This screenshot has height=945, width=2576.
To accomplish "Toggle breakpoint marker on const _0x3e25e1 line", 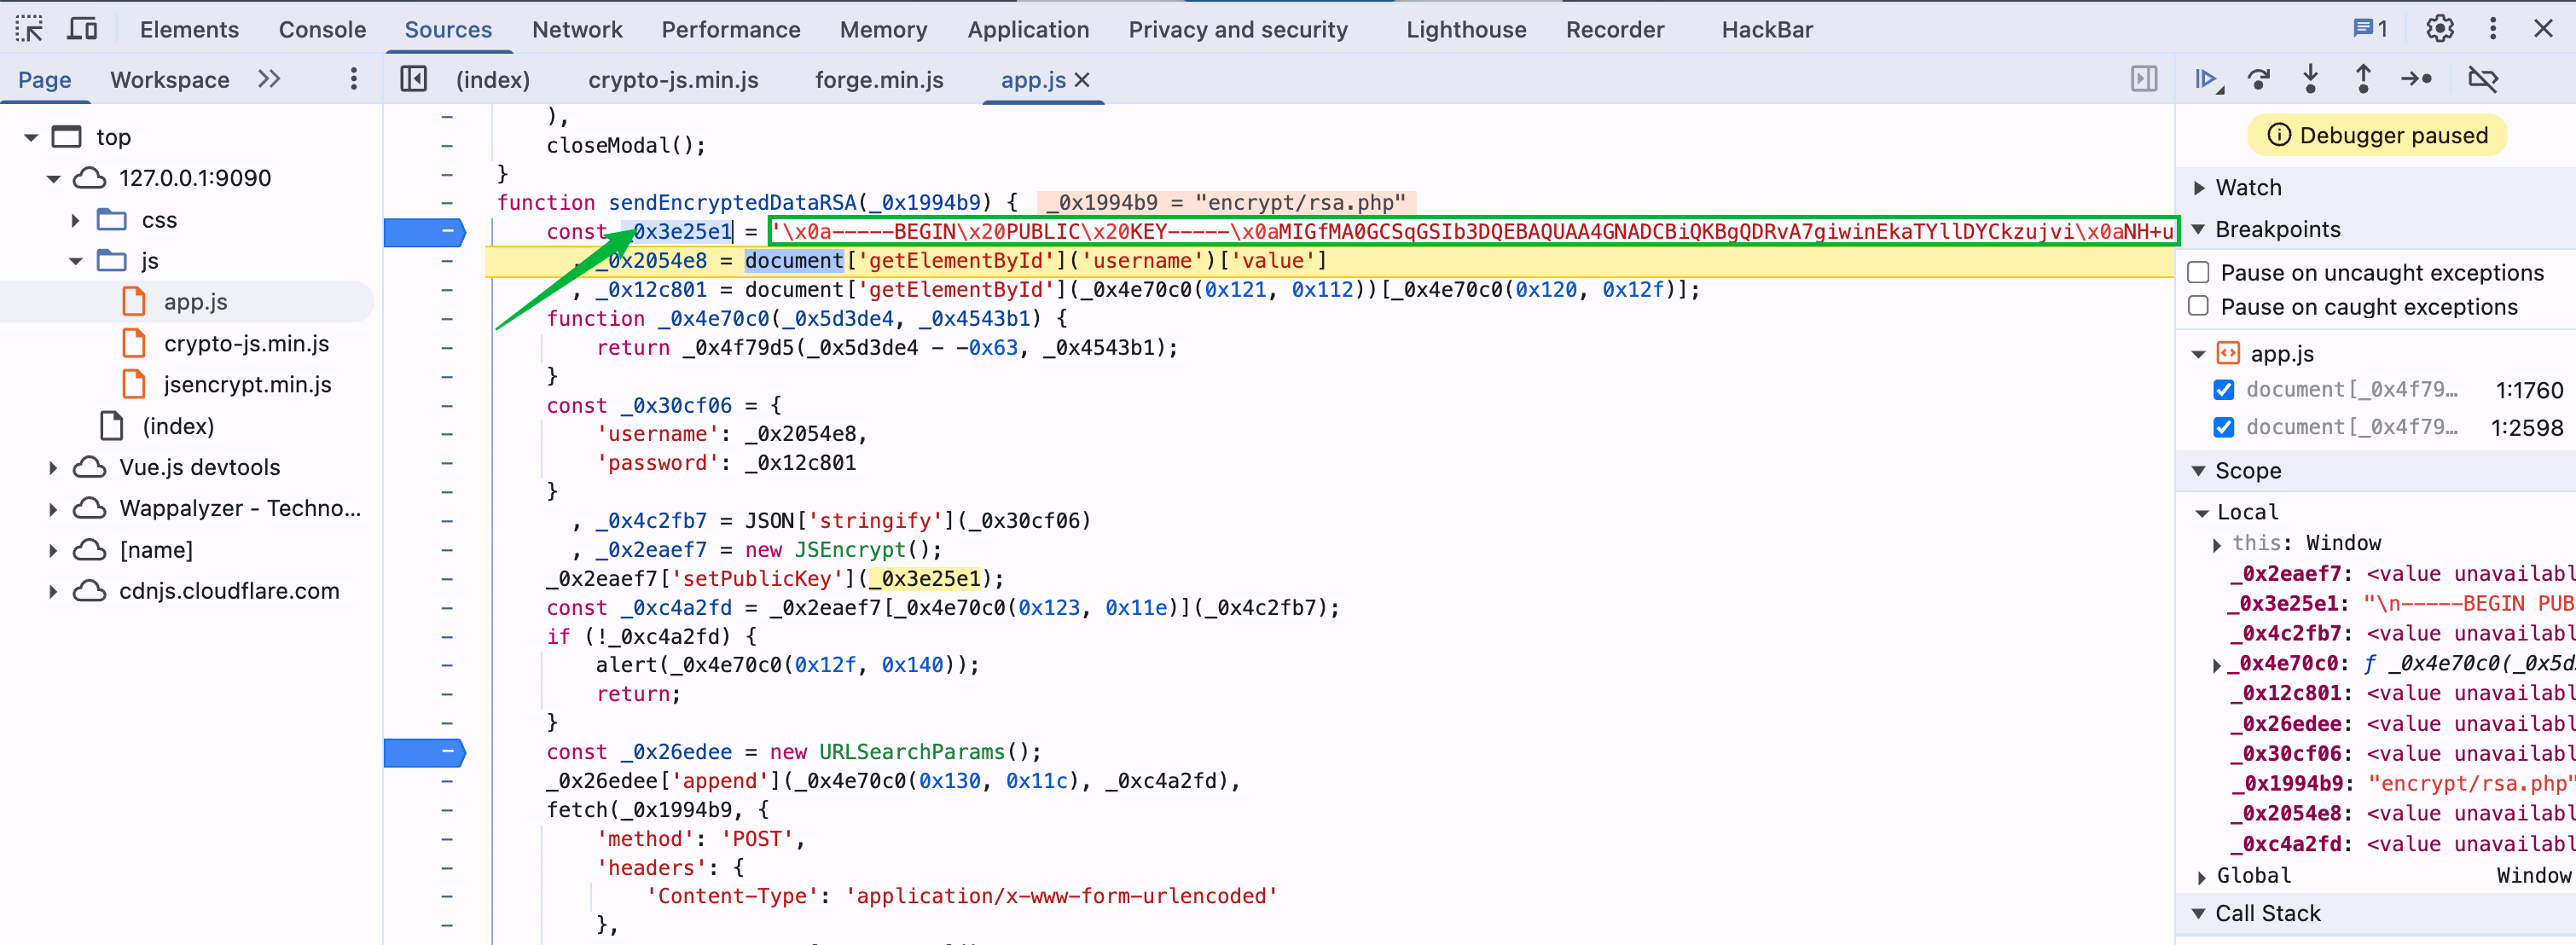I will pyautogui.click(x=425, y=232).
